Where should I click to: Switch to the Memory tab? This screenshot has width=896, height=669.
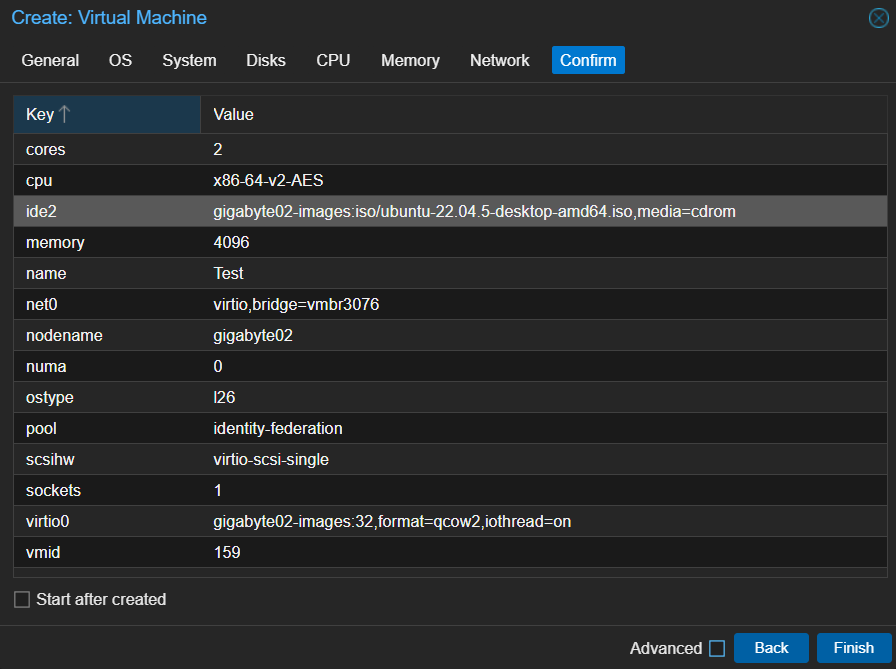pos(410,60)
